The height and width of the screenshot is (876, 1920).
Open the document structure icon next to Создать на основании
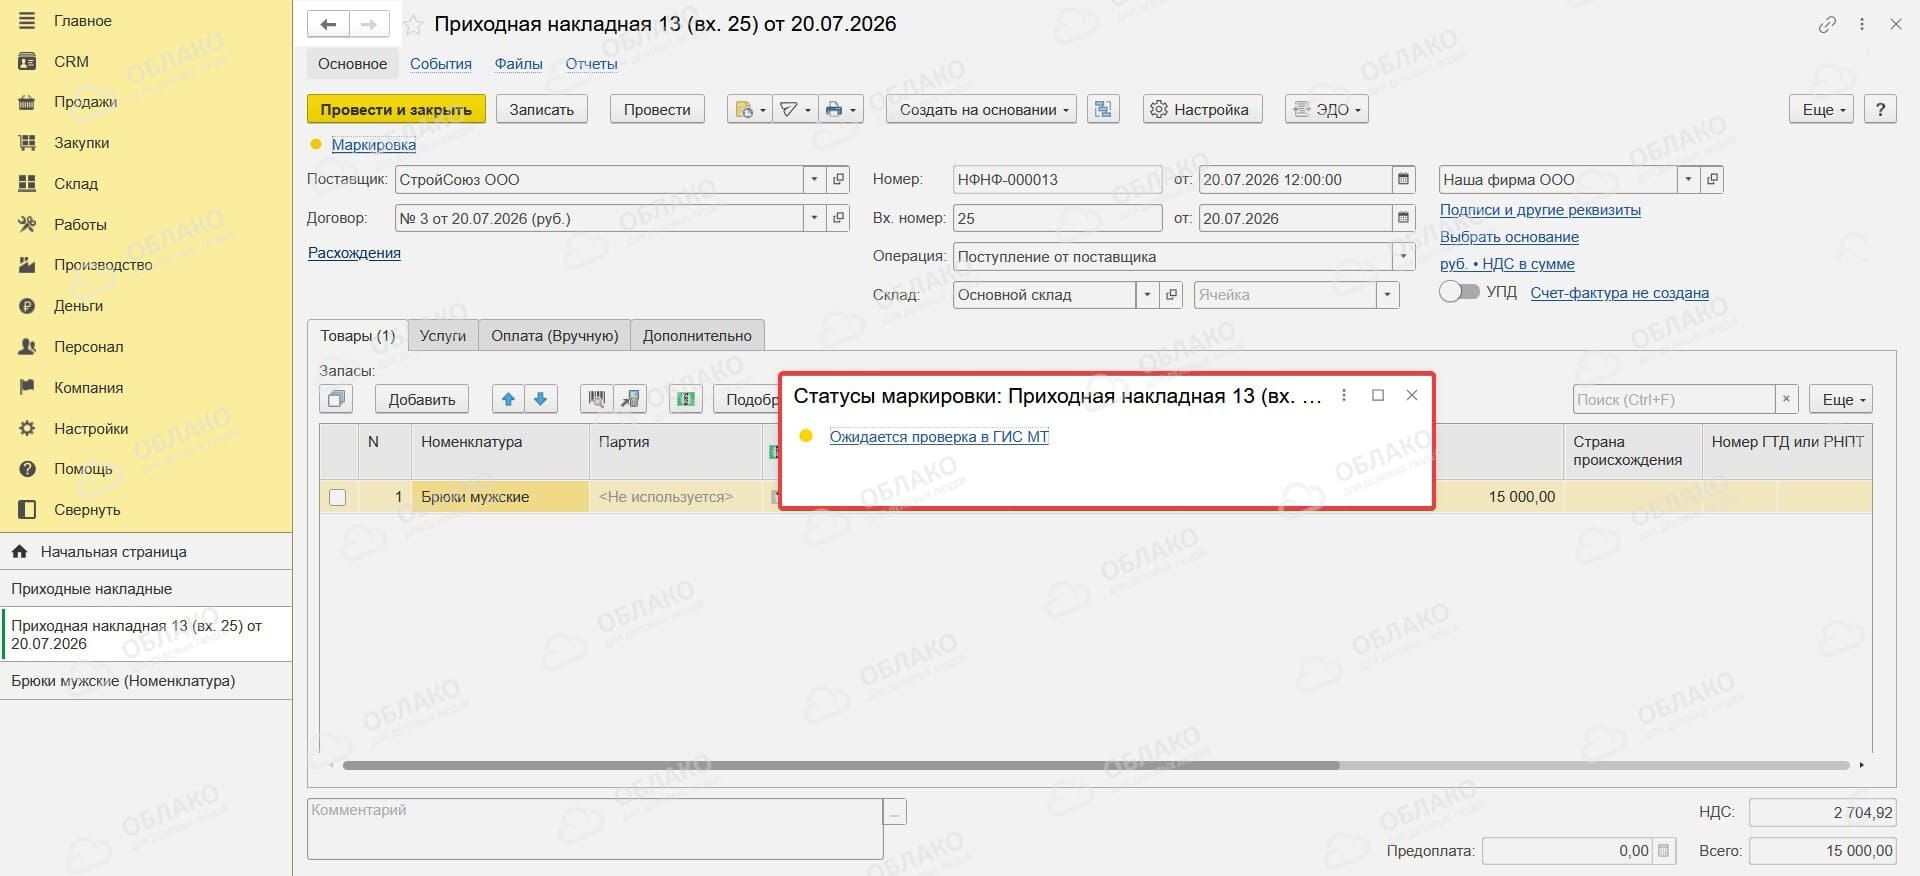coord(1103,109)
